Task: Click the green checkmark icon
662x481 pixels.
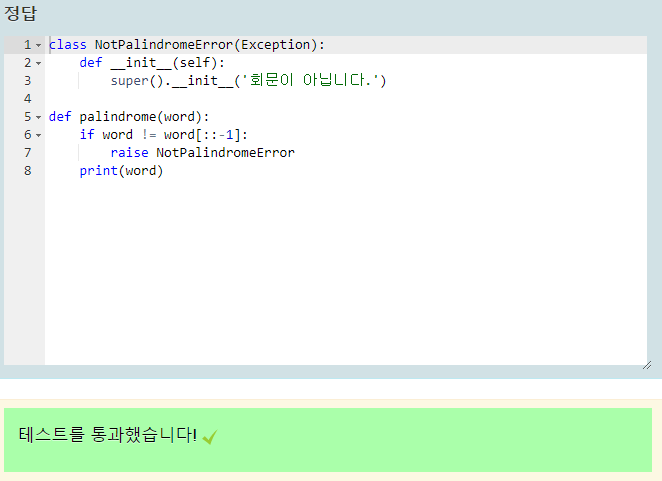Action: click(x=210, y=437)
